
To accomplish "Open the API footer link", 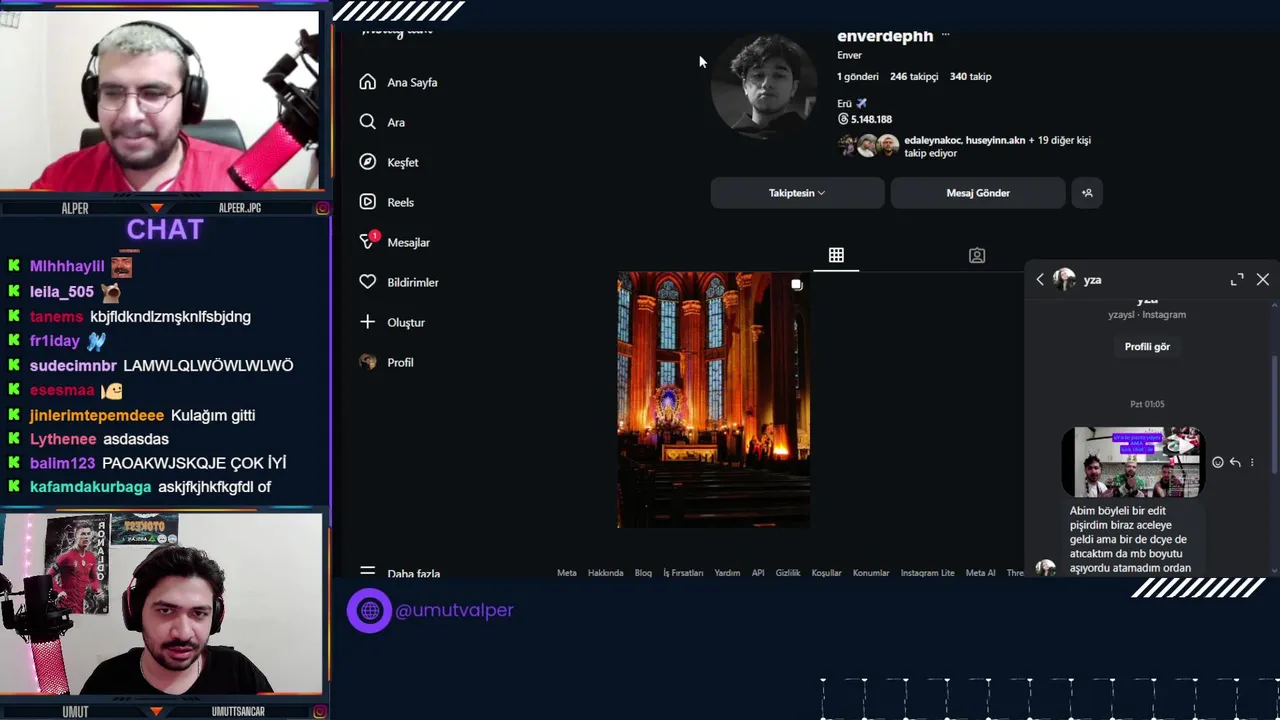I will pos(758,573).
